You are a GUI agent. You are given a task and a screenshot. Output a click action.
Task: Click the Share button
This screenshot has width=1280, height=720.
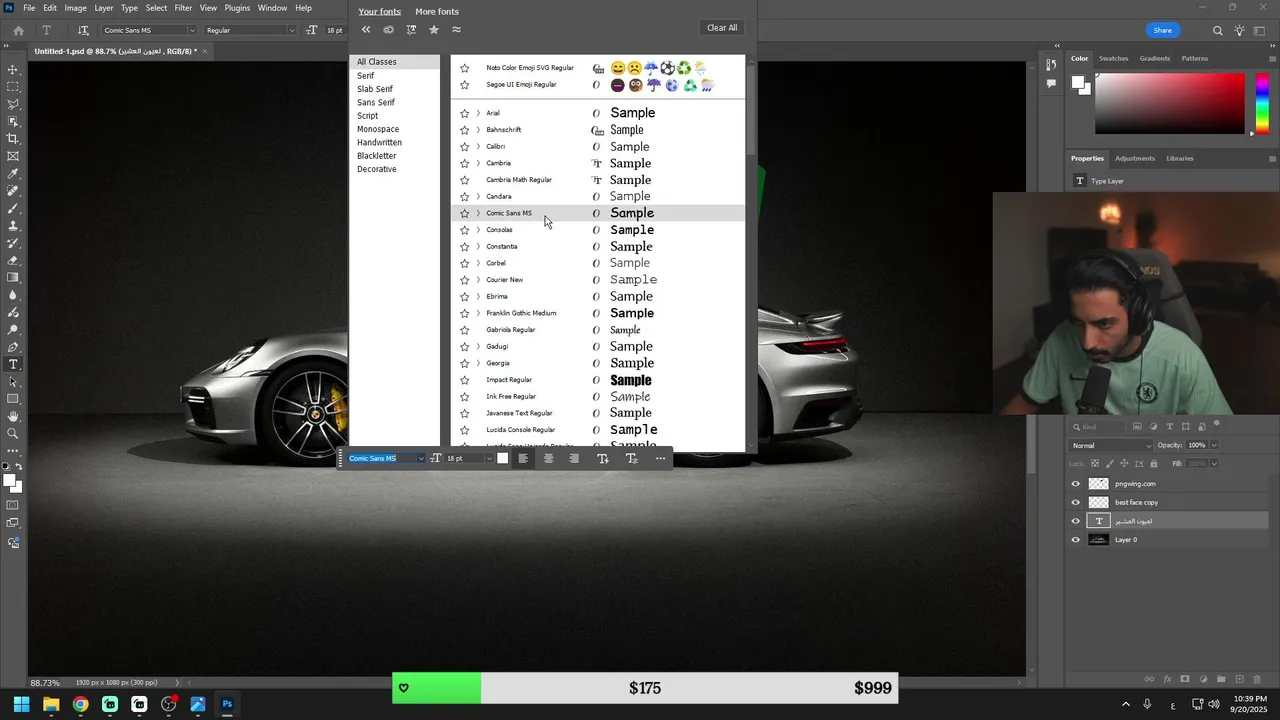click(x=1162, y=30)
